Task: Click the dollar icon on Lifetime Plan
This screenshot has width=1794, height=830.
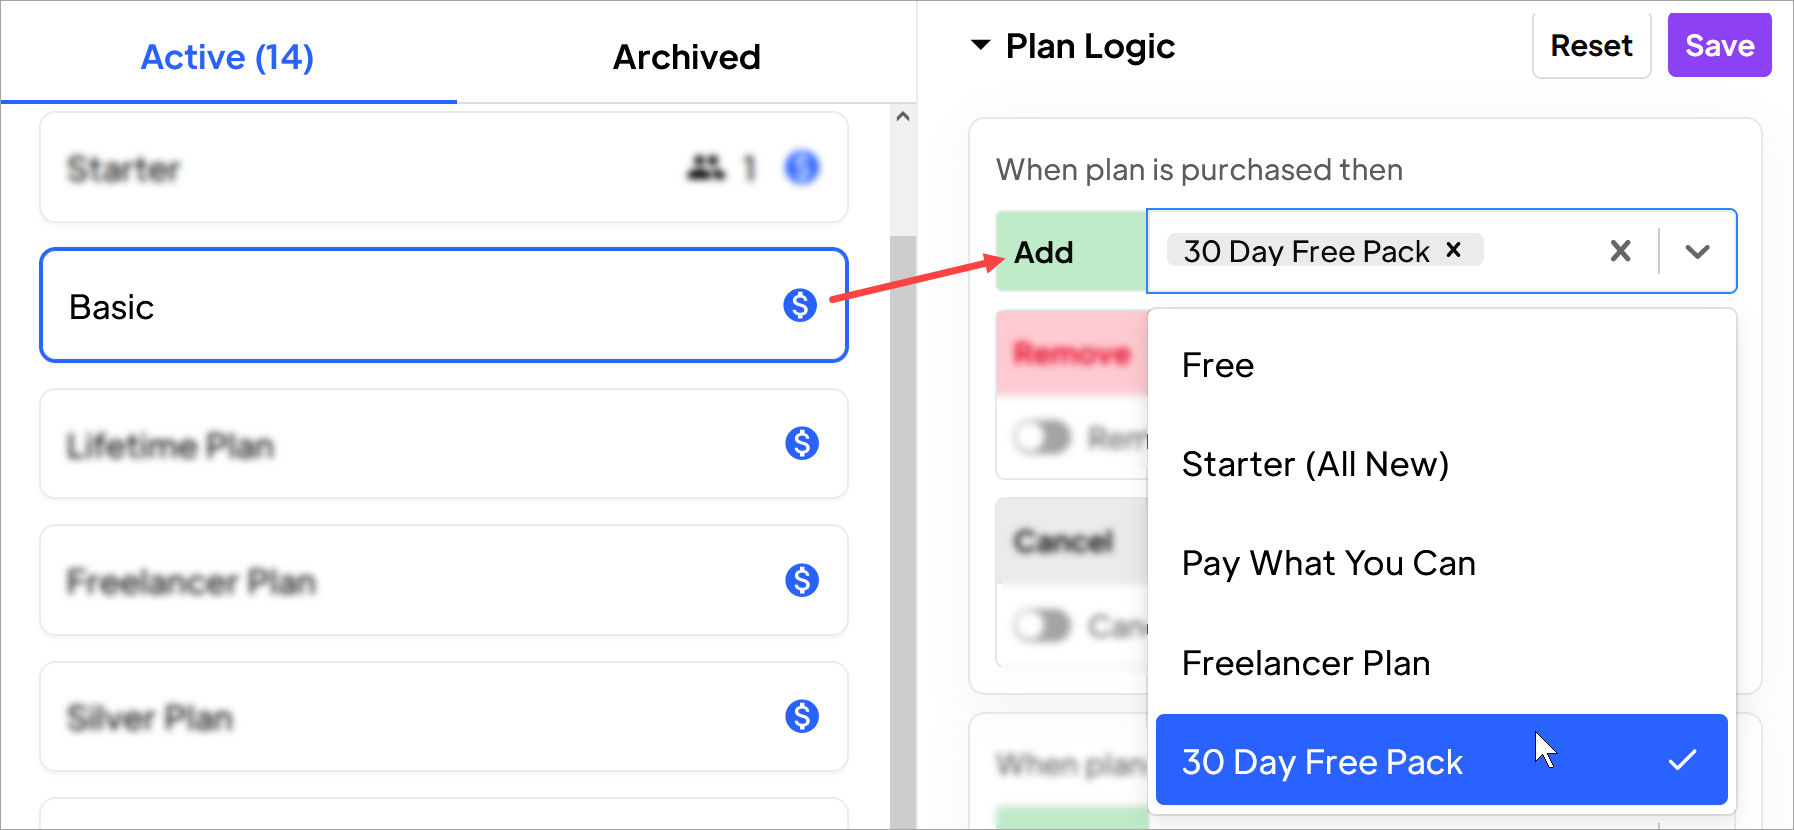Action: 800,443
